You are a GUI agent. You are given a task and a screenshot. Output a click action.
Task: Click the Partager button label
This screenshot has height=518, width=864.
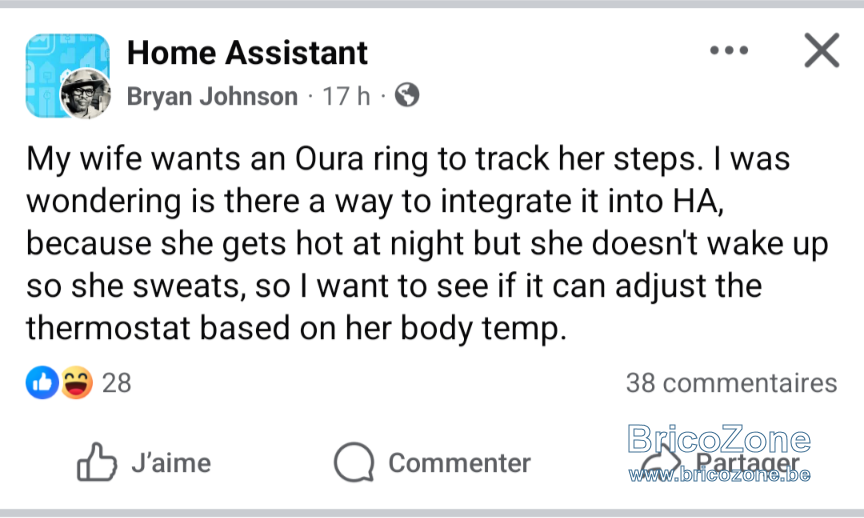click(x=747, y=463)
